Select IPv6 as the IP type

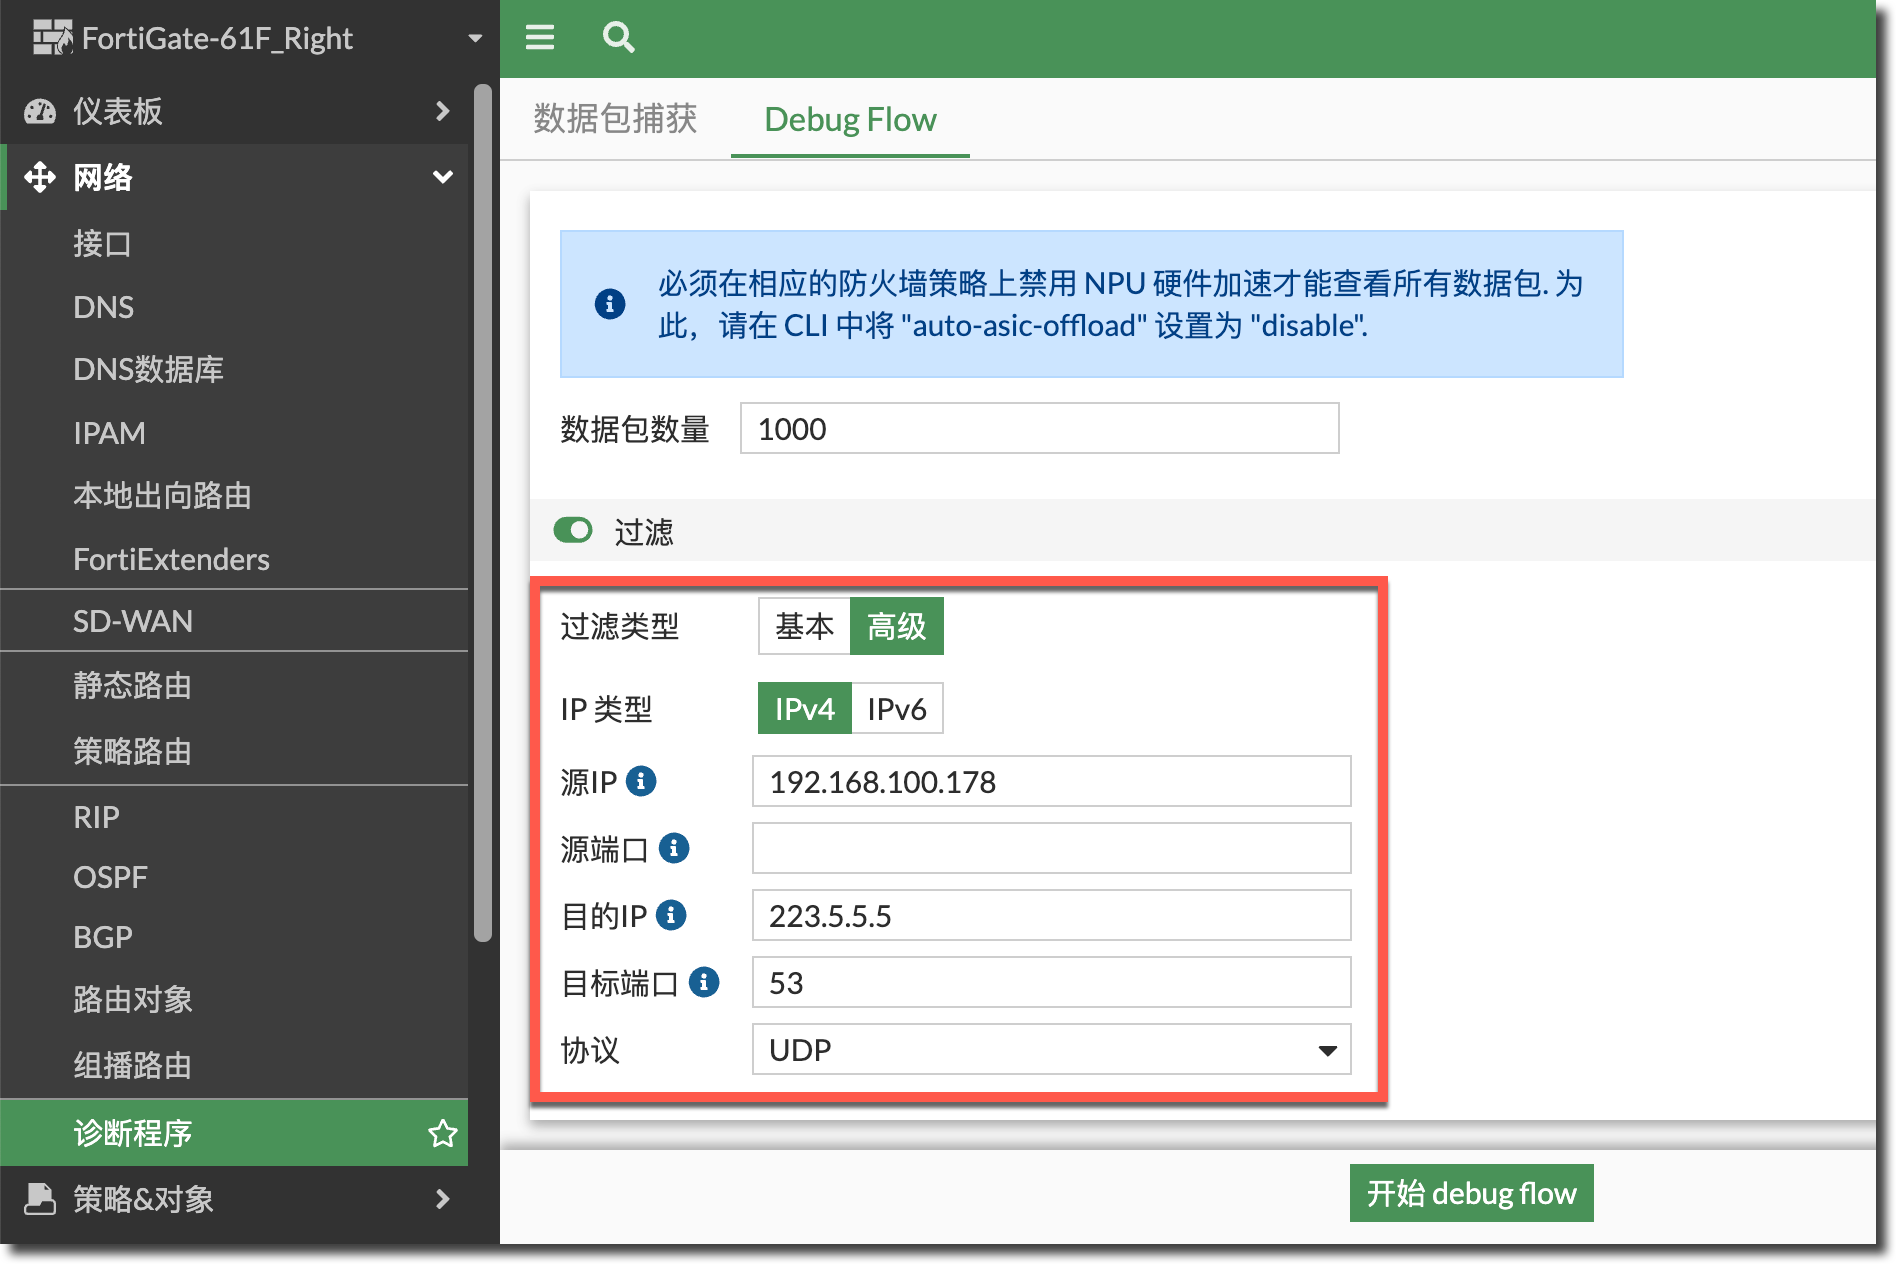click(x=896, y=709)
